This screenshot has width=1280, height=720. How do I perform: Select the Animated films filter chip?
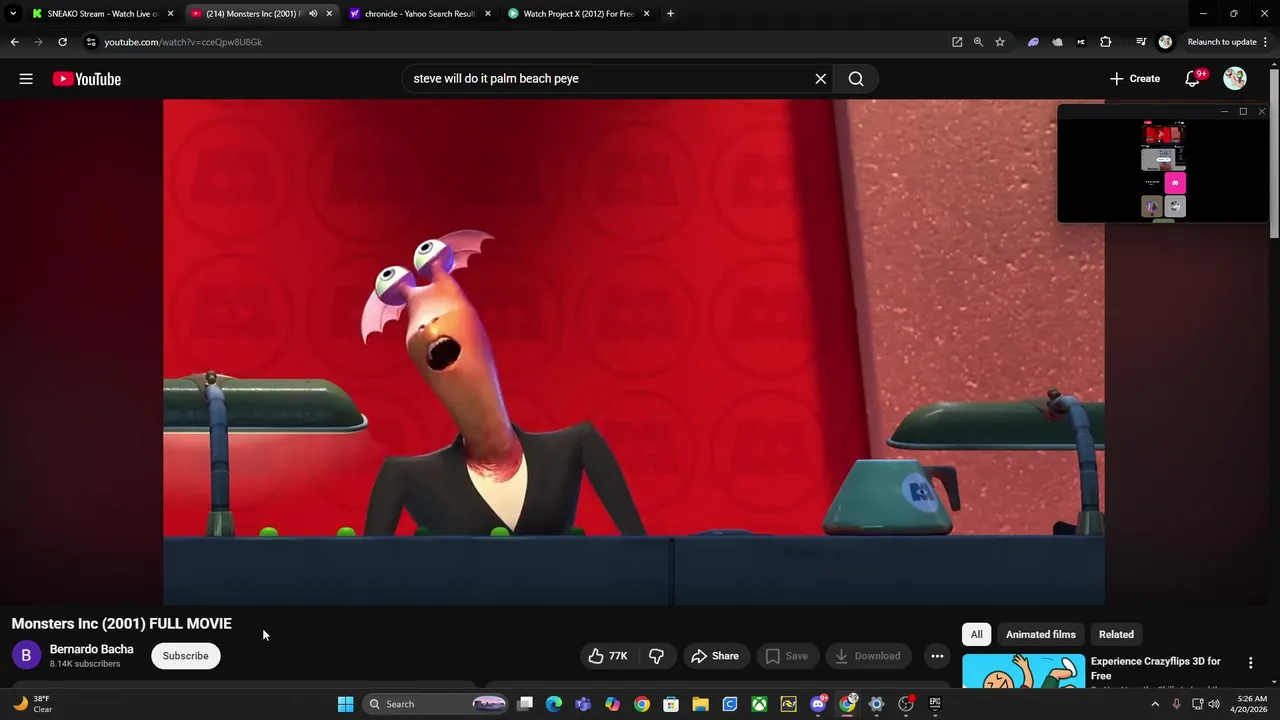click(x=1041, y=634)
